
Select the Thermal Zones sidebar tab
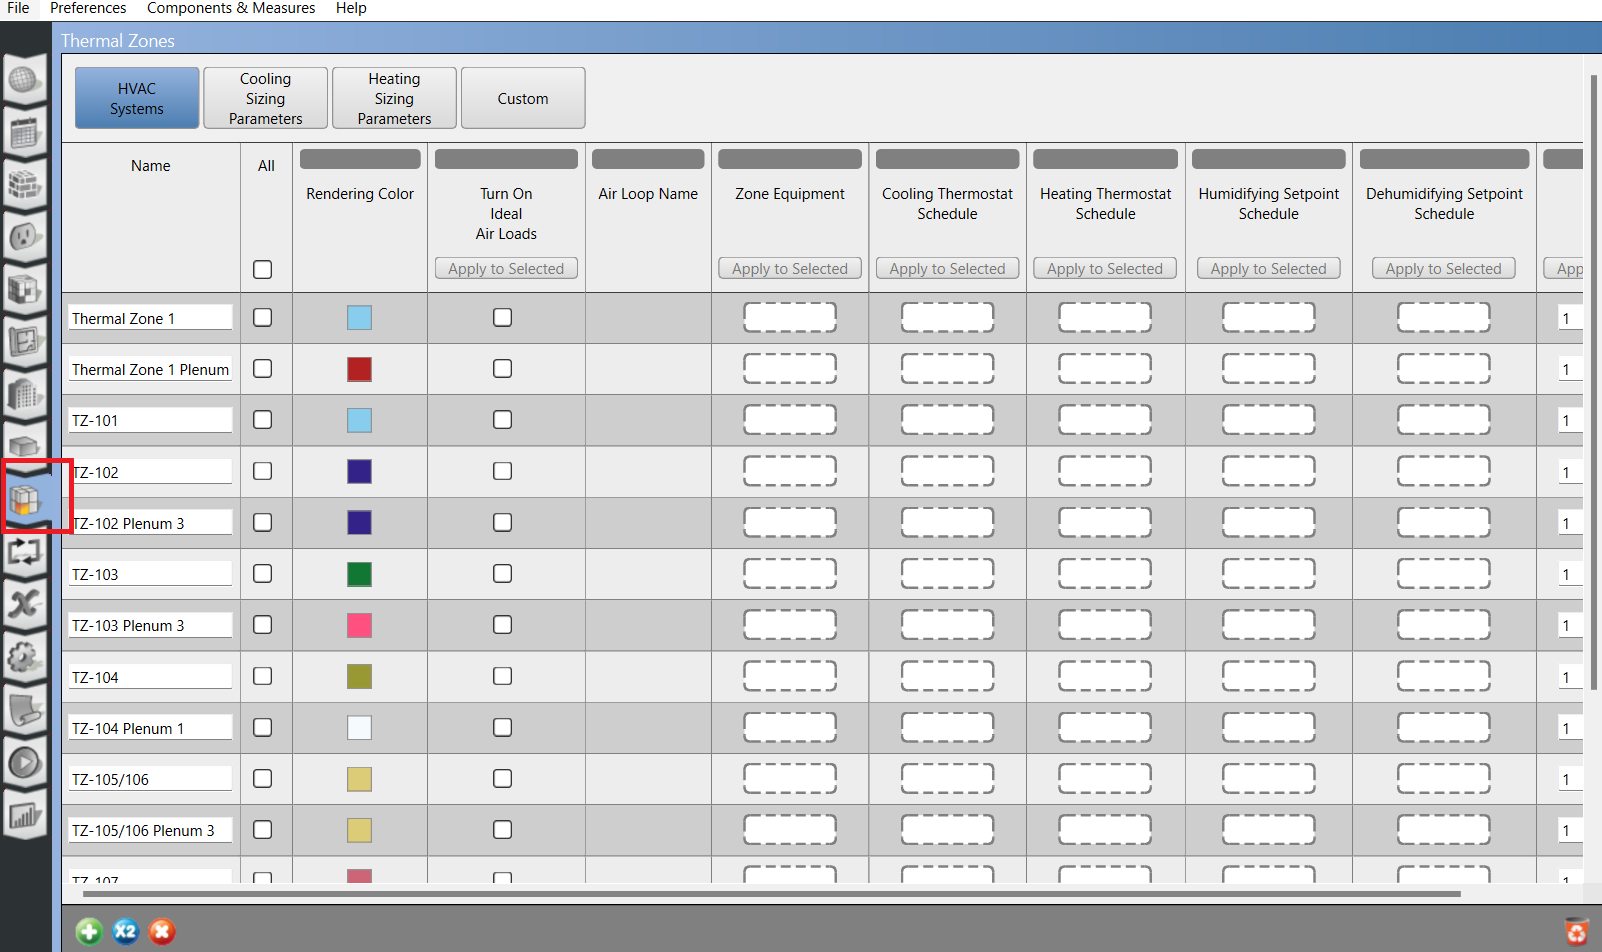point(25,498)
